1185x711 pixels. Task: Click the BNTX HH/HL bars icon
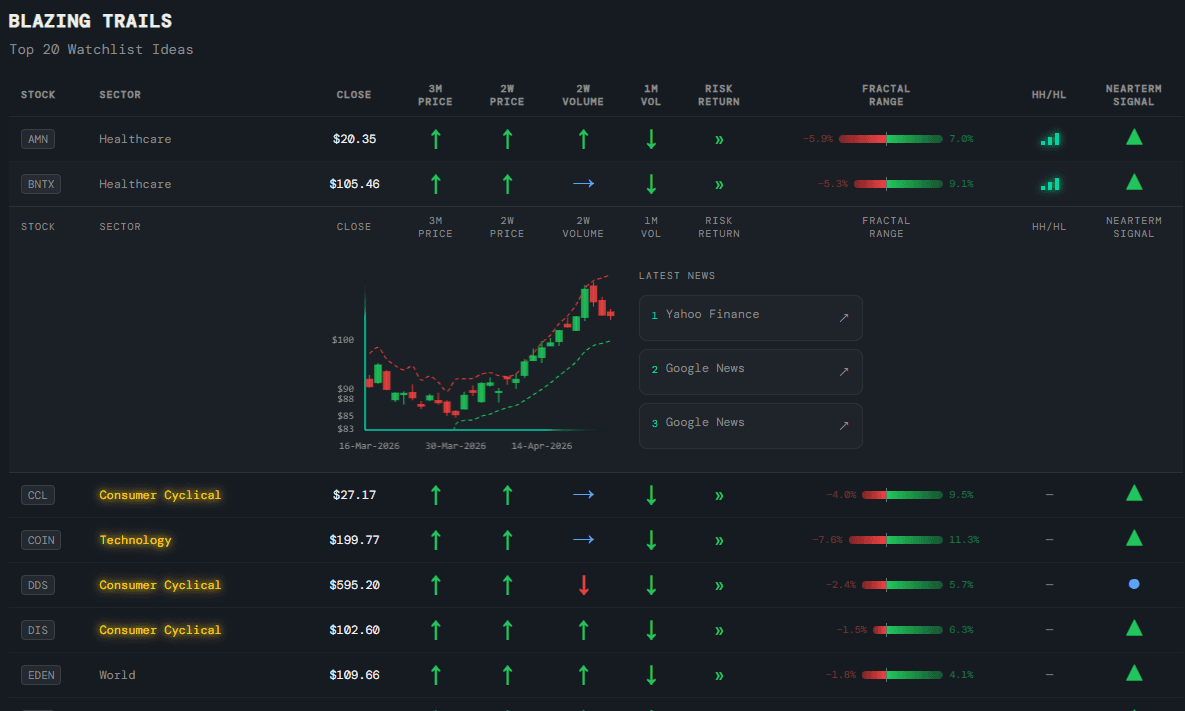tap(1049, 184)
